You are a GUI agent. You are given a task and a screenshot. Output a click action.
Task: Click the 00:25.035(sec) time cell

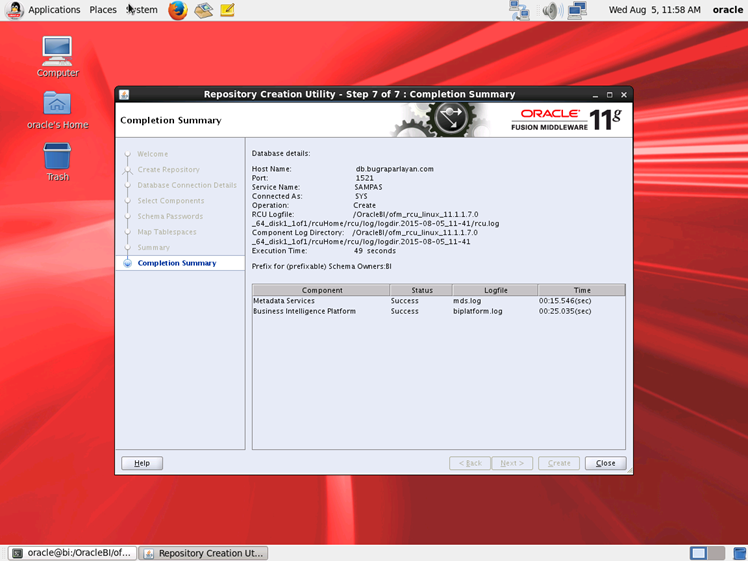[x=565, y=312]
